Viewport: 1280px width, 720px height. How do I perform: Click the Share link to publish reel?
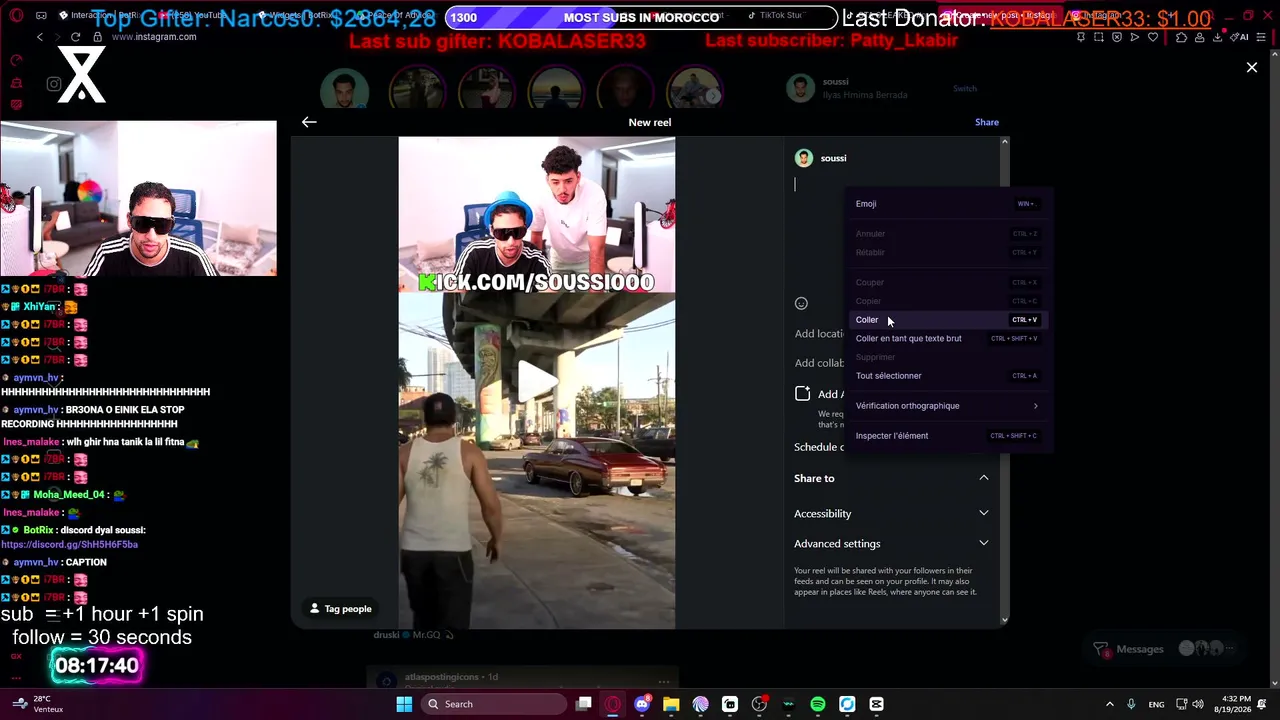pos(987,122)
